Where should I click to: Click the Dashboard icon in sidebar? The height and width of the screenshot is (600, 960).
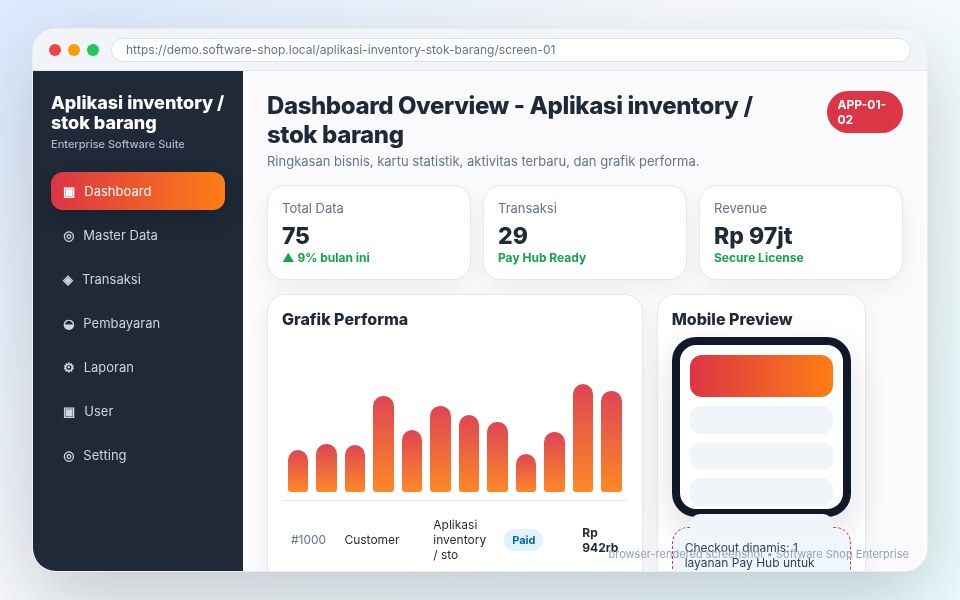click(69, 192)
